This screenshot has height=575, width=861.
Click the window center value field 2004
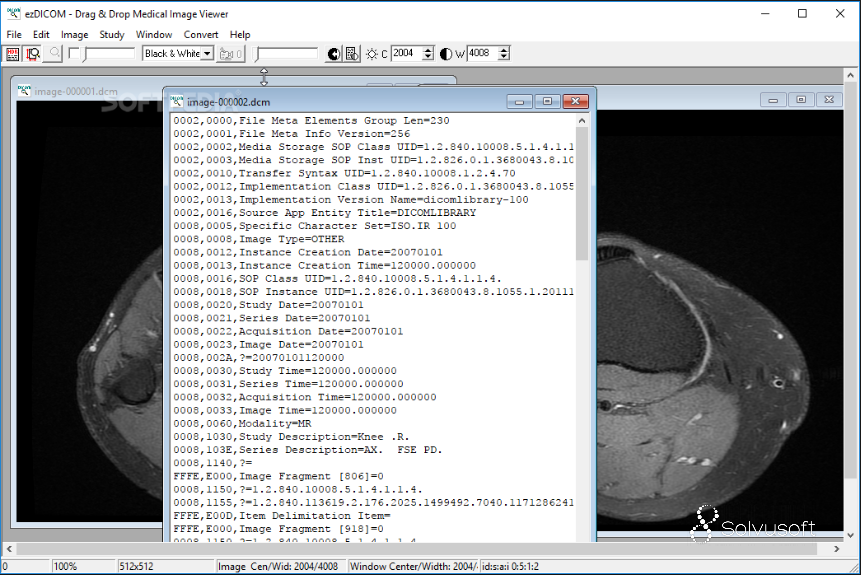click(x=406, y=53)
